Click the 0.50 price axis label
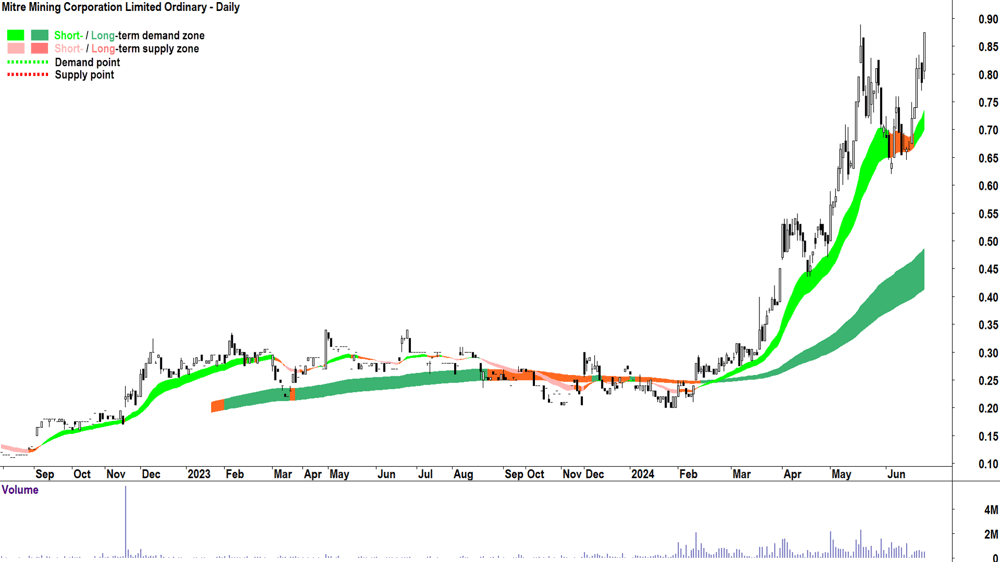 point(988,242)
